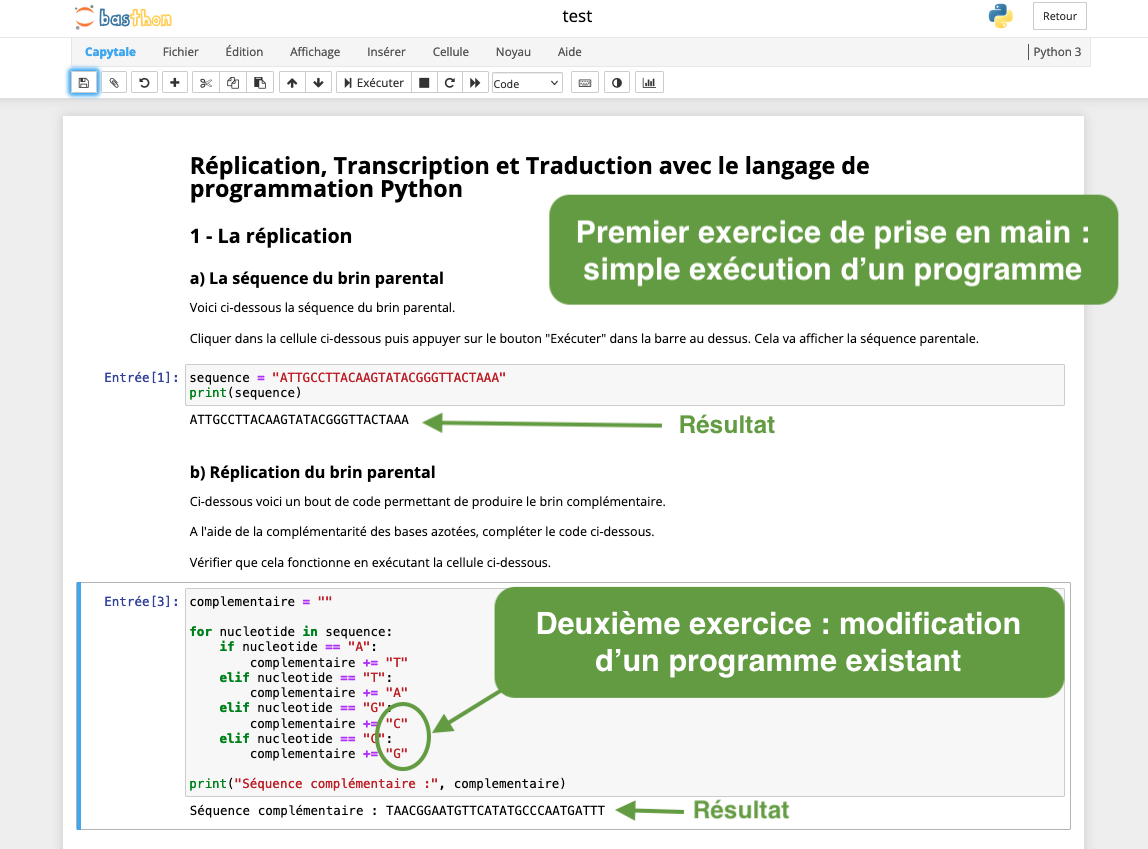
Task: Toggle dark/light contrast theme
Action: click(x=617, y=83)
